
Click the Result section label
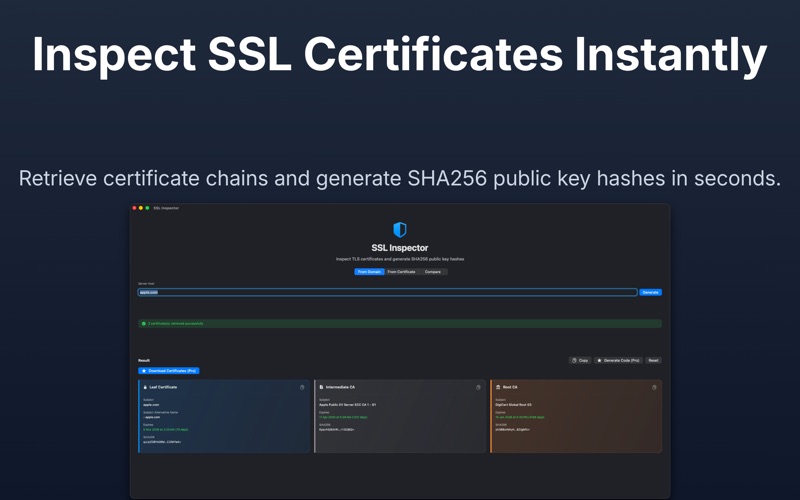[x=144, y=360]
